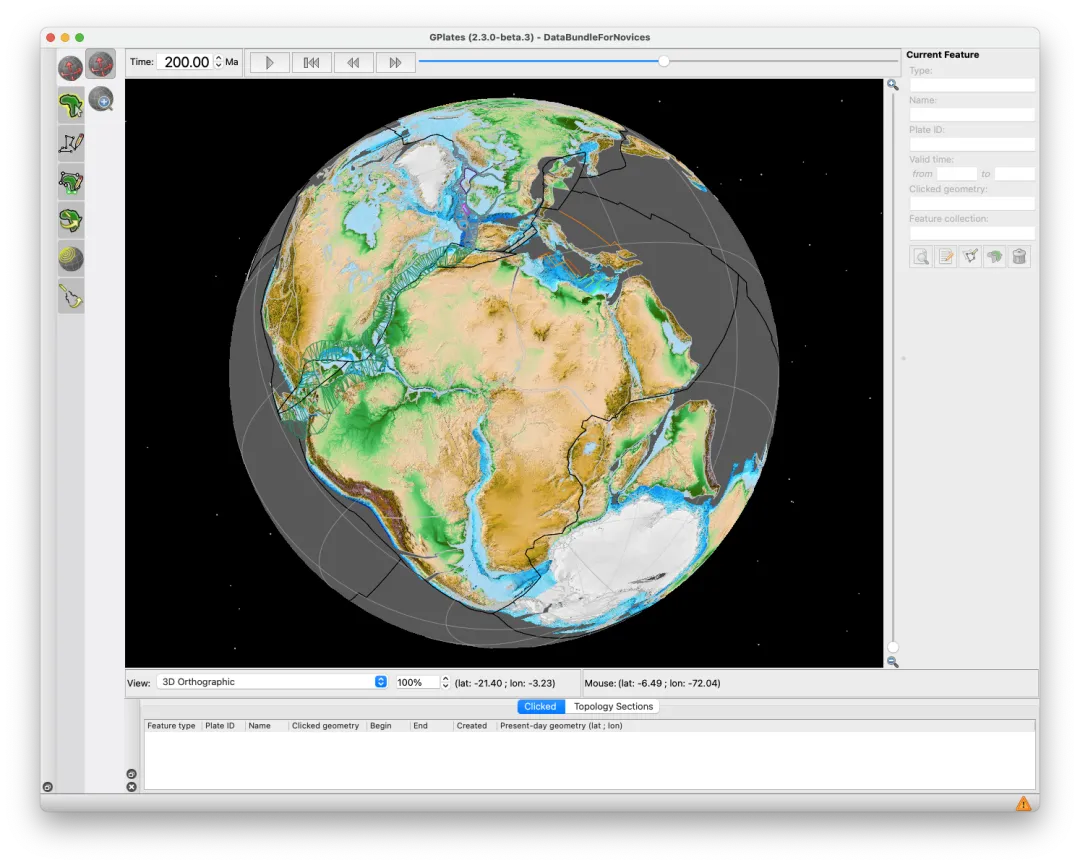Image resolution: width=1080 pixels, height=865 pixels.
Task: Open the Topology tools group
Action: pos(71,182)
